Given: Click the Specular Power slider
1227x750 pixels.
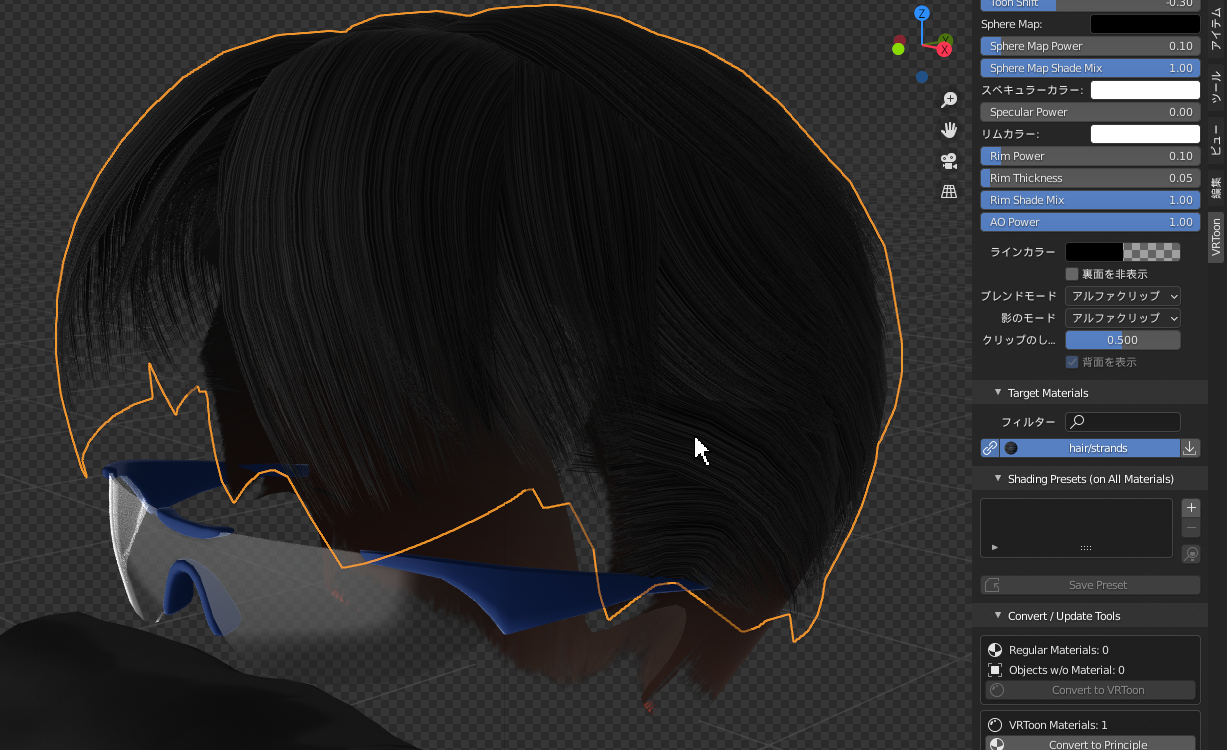Looking at the screenshot, I should coord(1090,112).
